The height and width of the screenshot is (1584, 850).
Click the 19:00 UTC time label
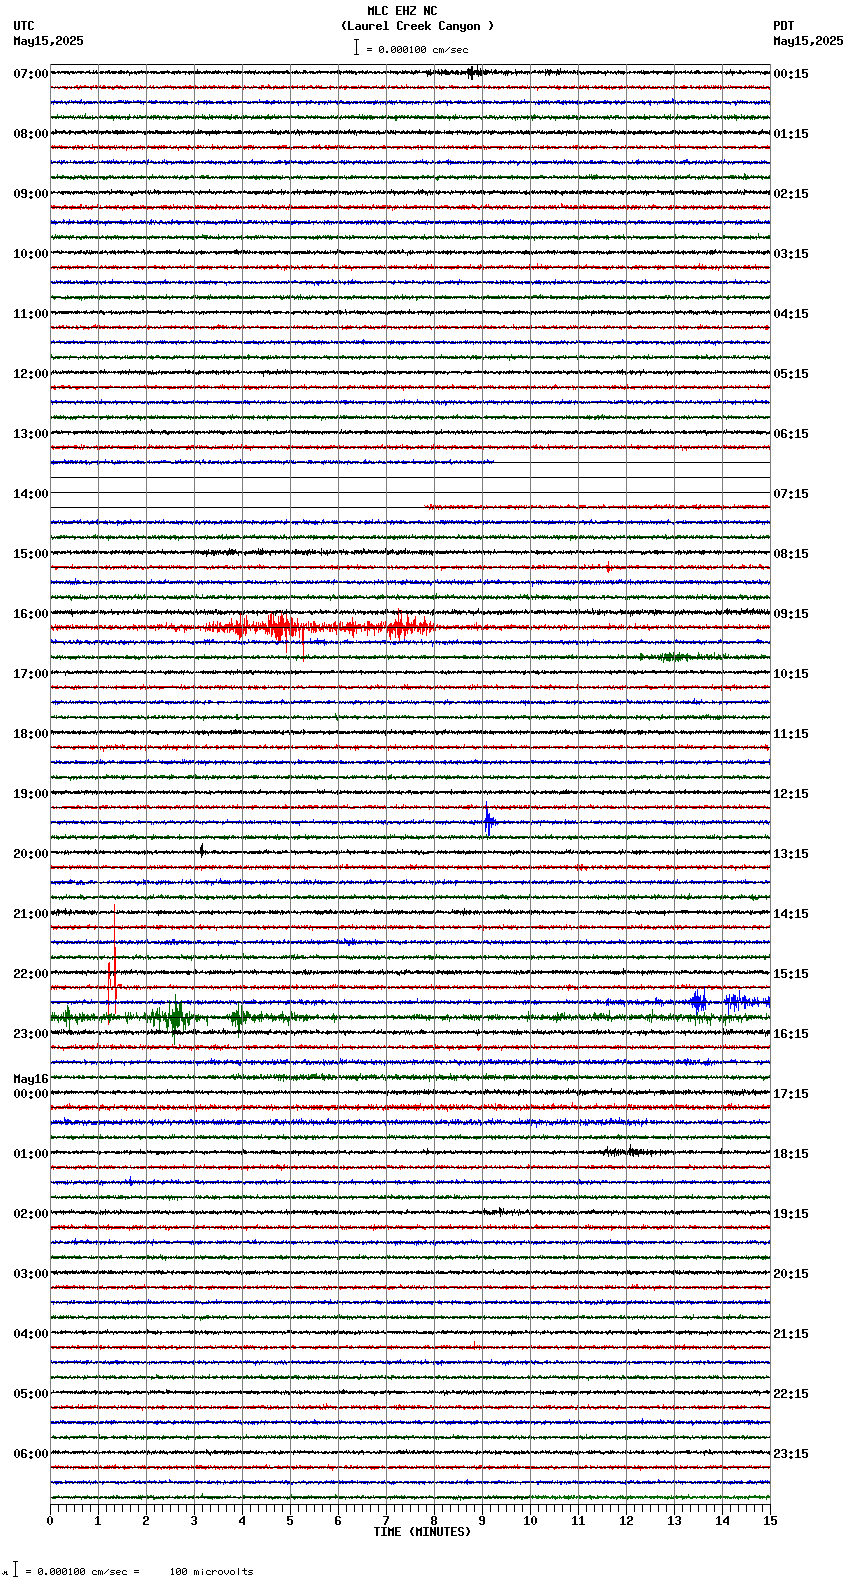31,794
